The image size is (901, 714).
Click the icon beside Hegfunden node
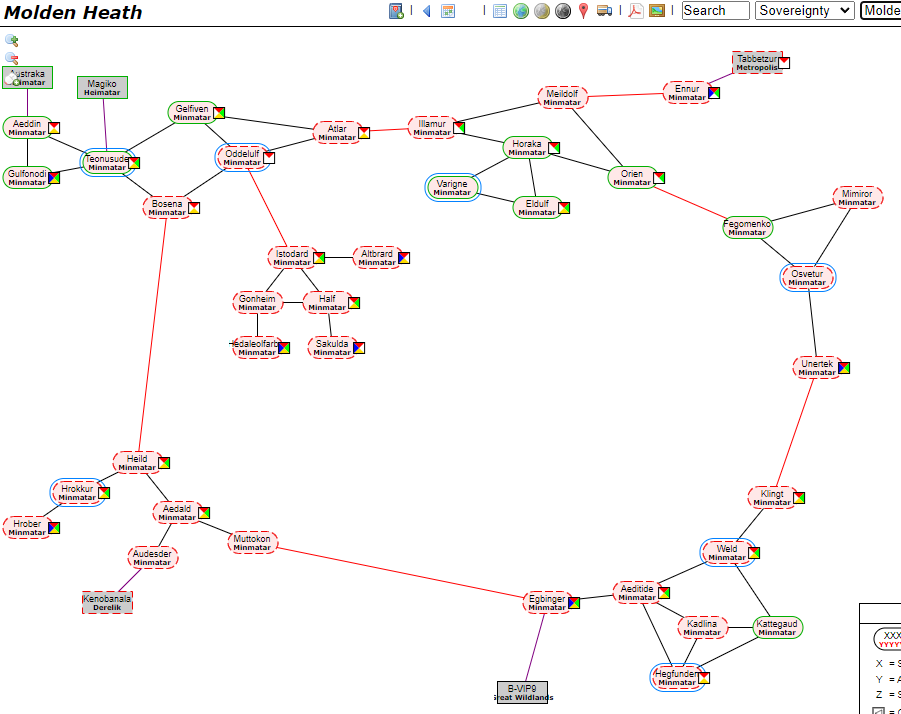click(x=704, y=678)
